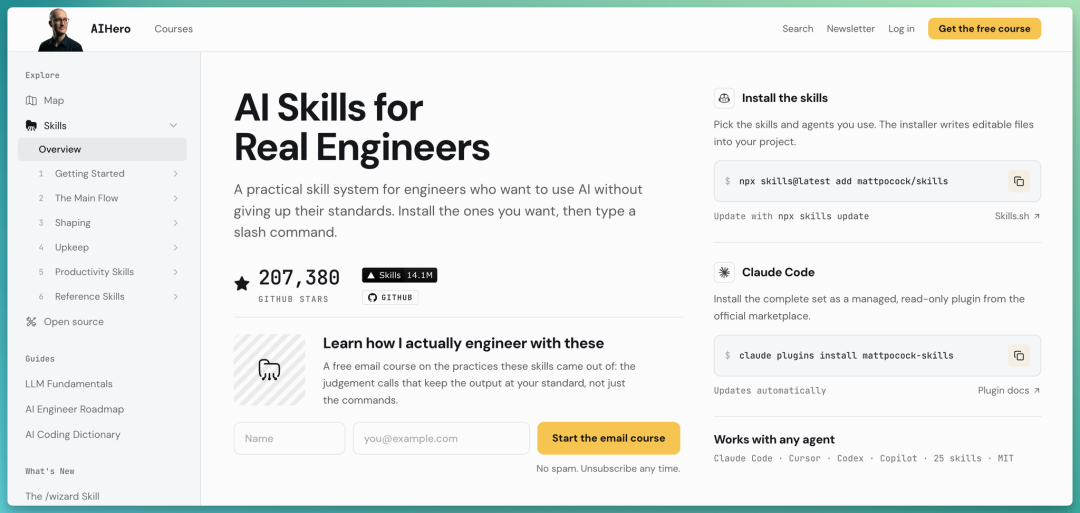Click the Claude Code starburst icon
Image resolution: width=1080 pixels, height=513 pixels.
pyautogui.click(x=724, y=272)
